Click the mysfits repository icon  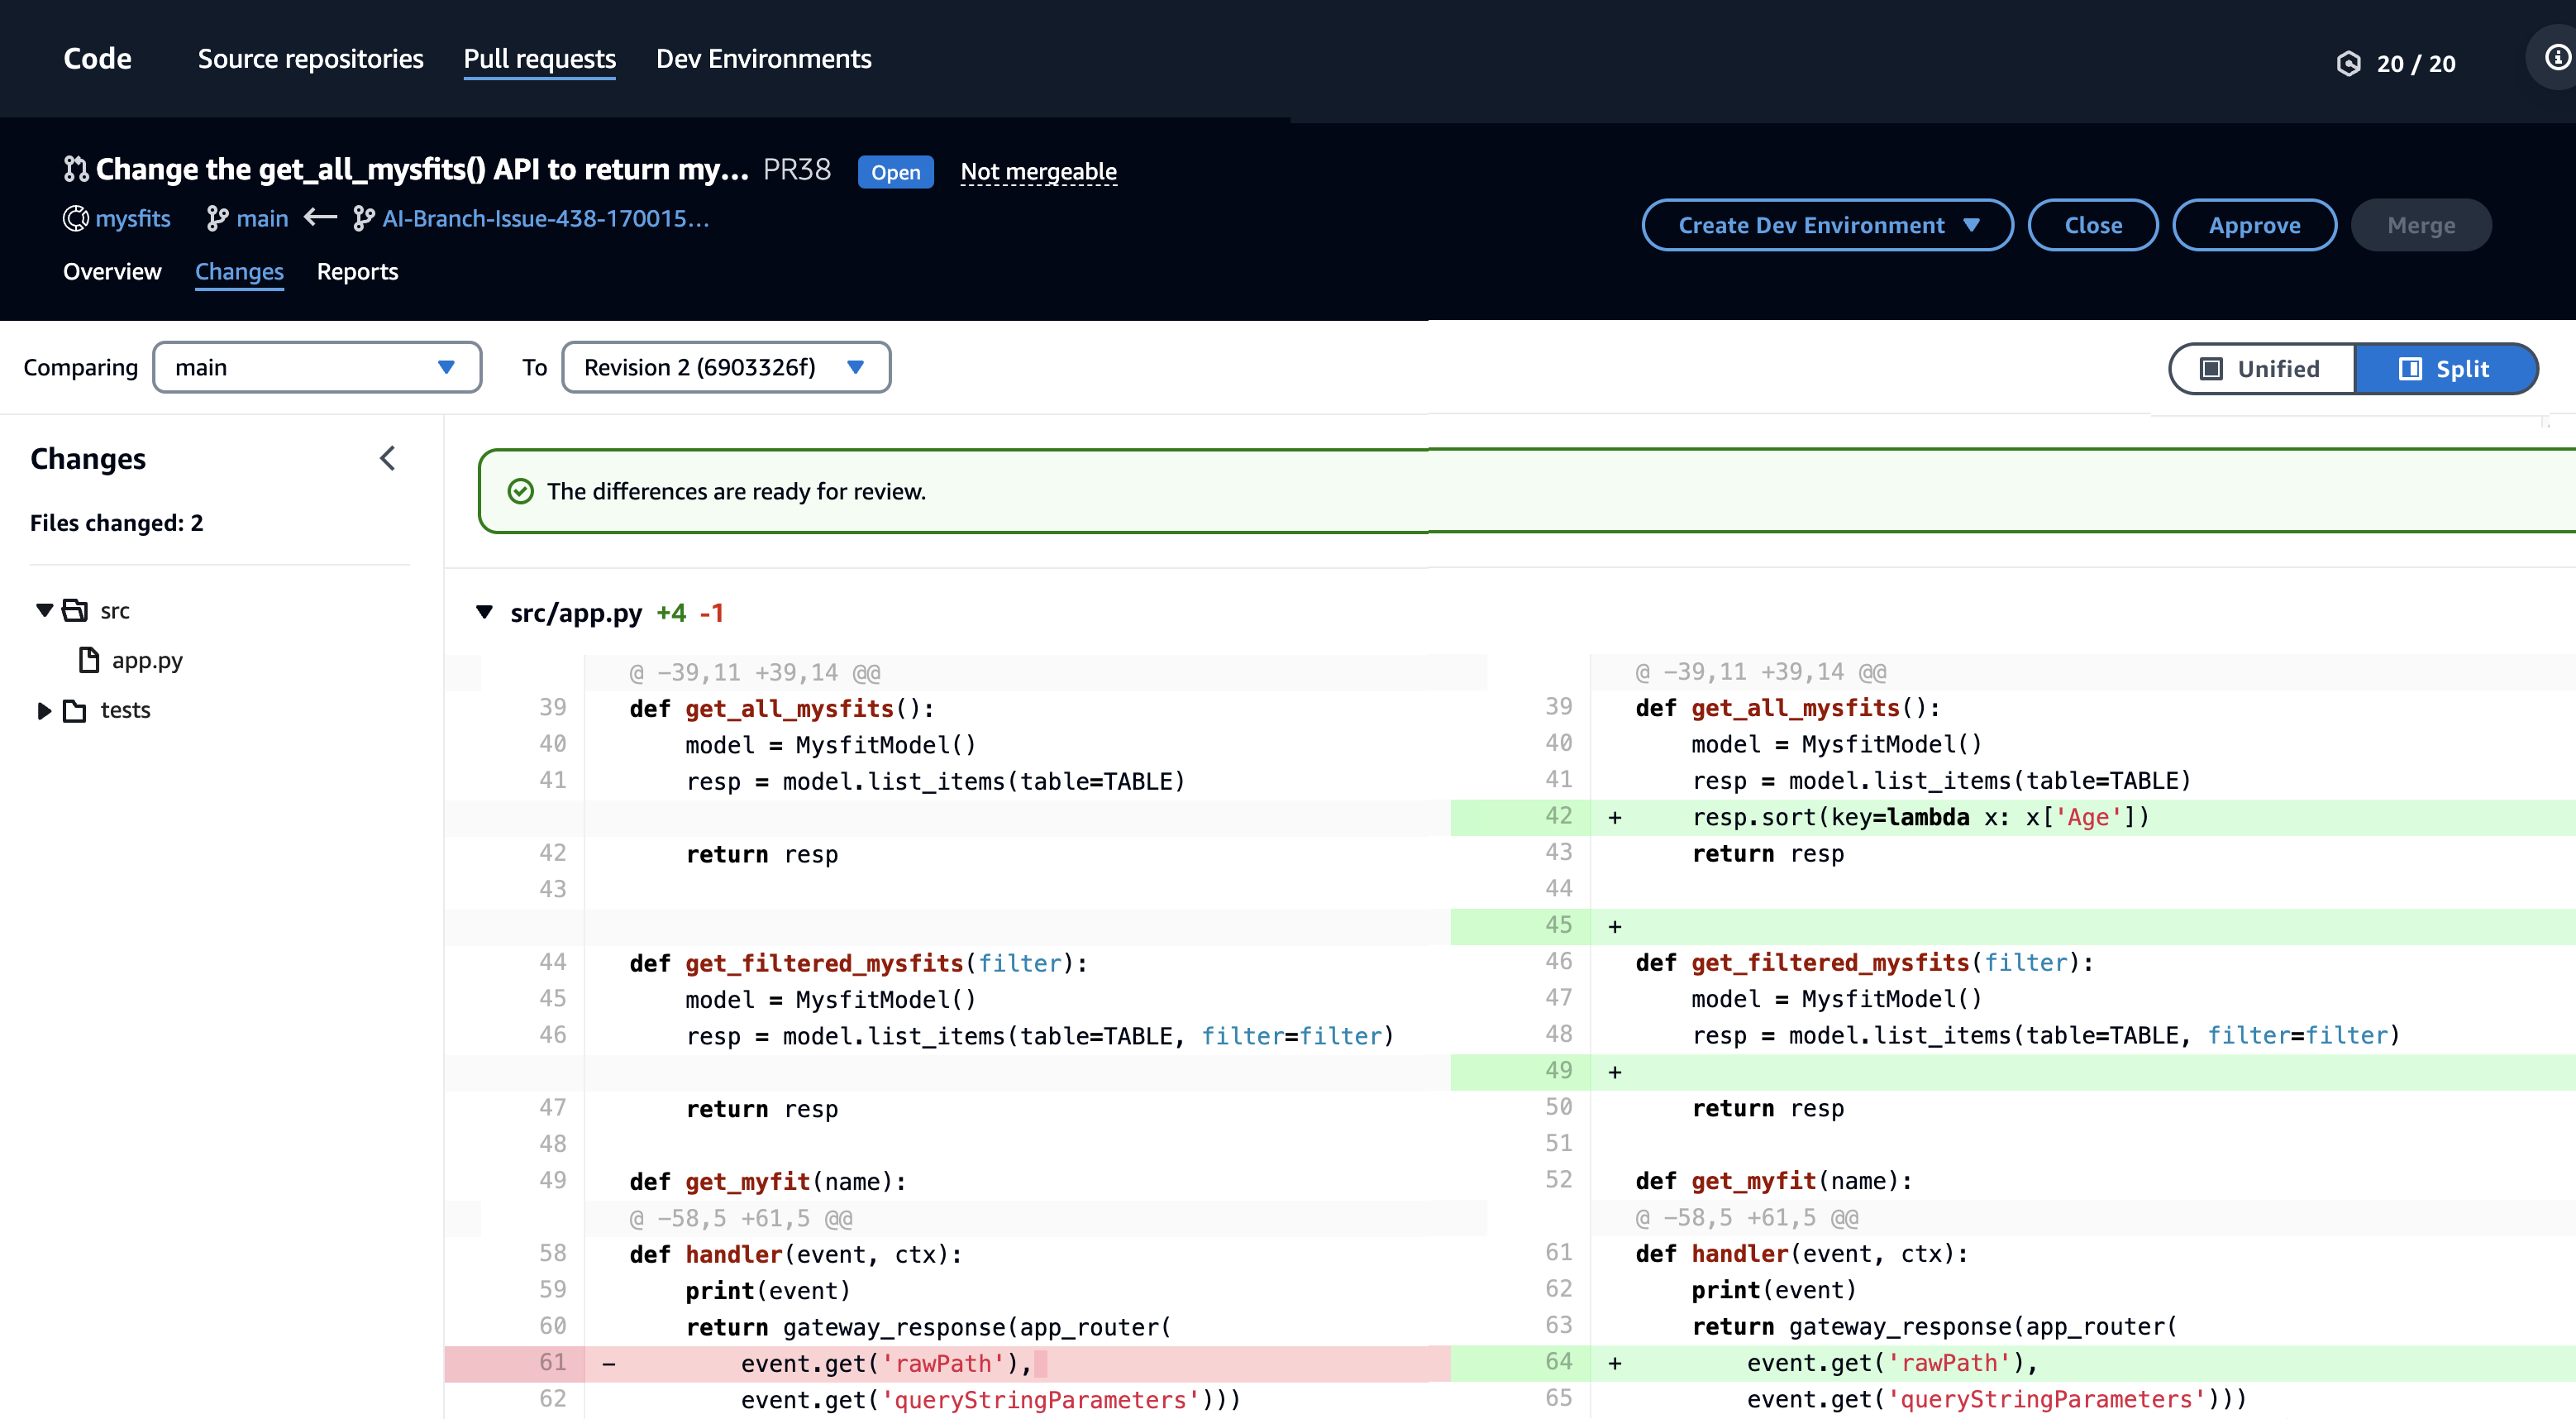[76, 218]
